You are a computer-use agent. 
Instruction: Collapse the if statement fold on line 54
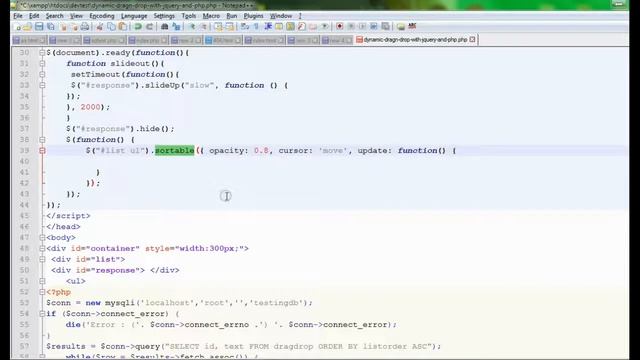click(x=42, y=314)
